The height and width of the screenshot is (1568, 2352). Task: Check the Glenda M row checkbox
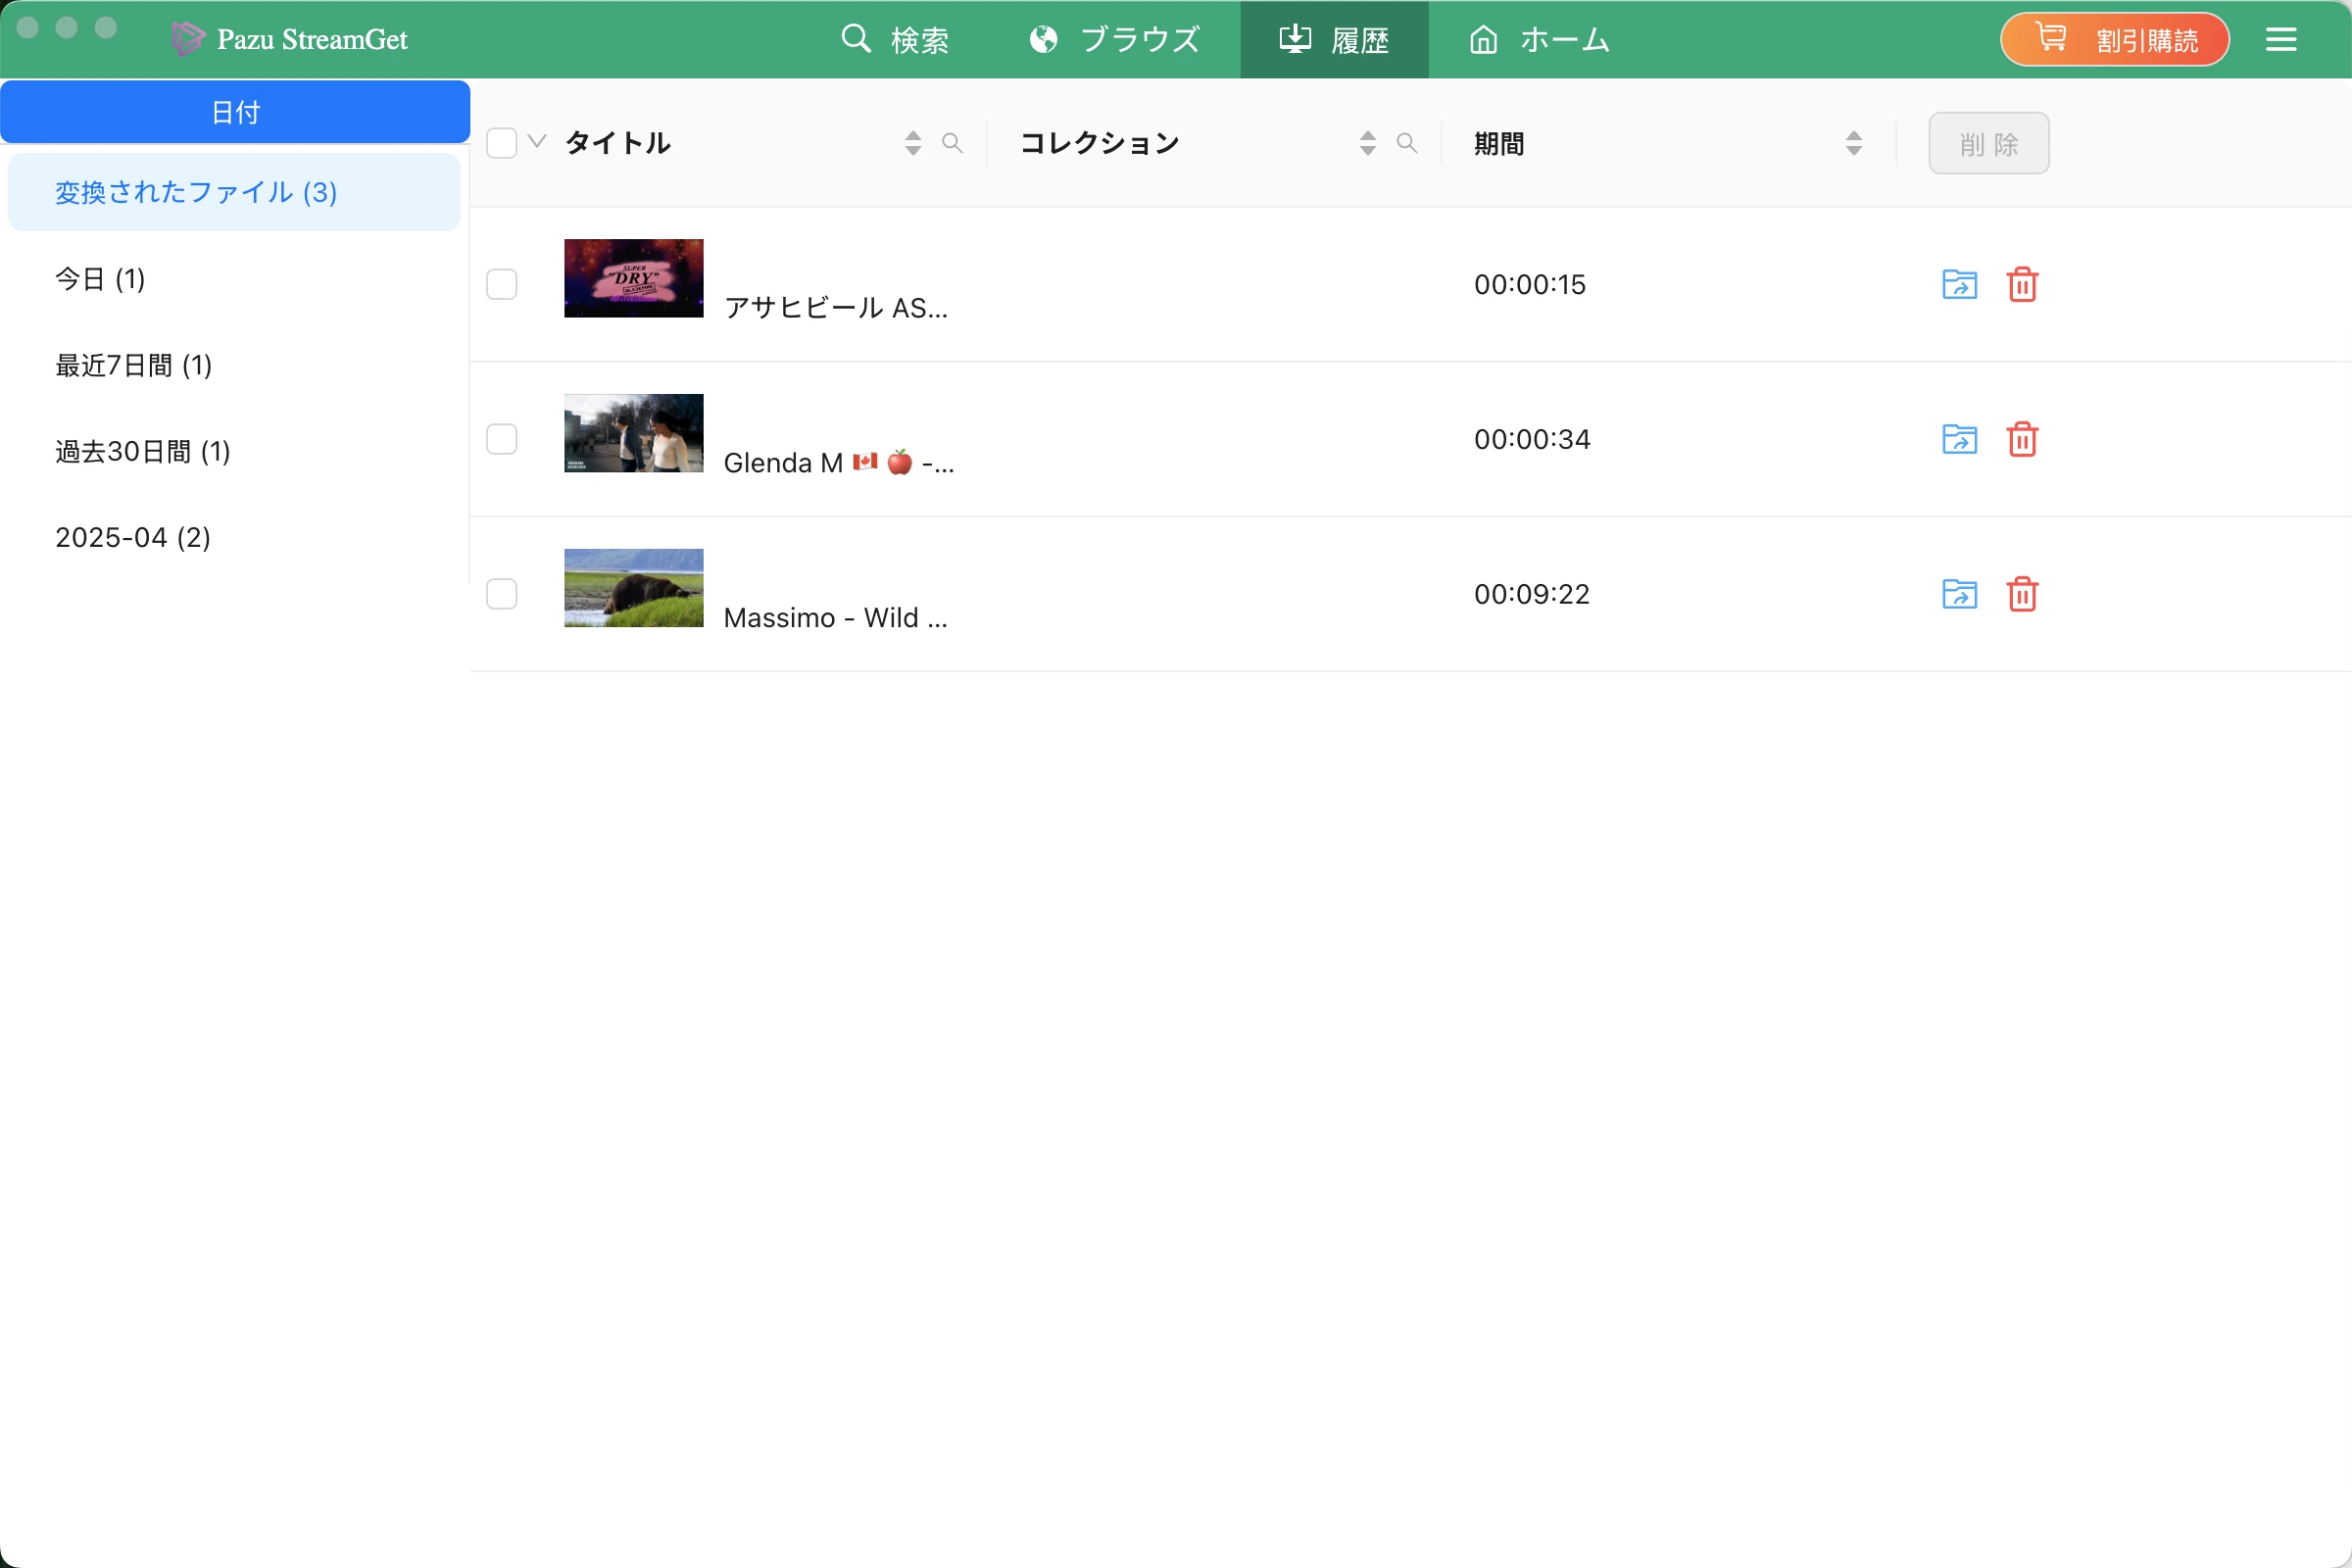pos(502,440)
